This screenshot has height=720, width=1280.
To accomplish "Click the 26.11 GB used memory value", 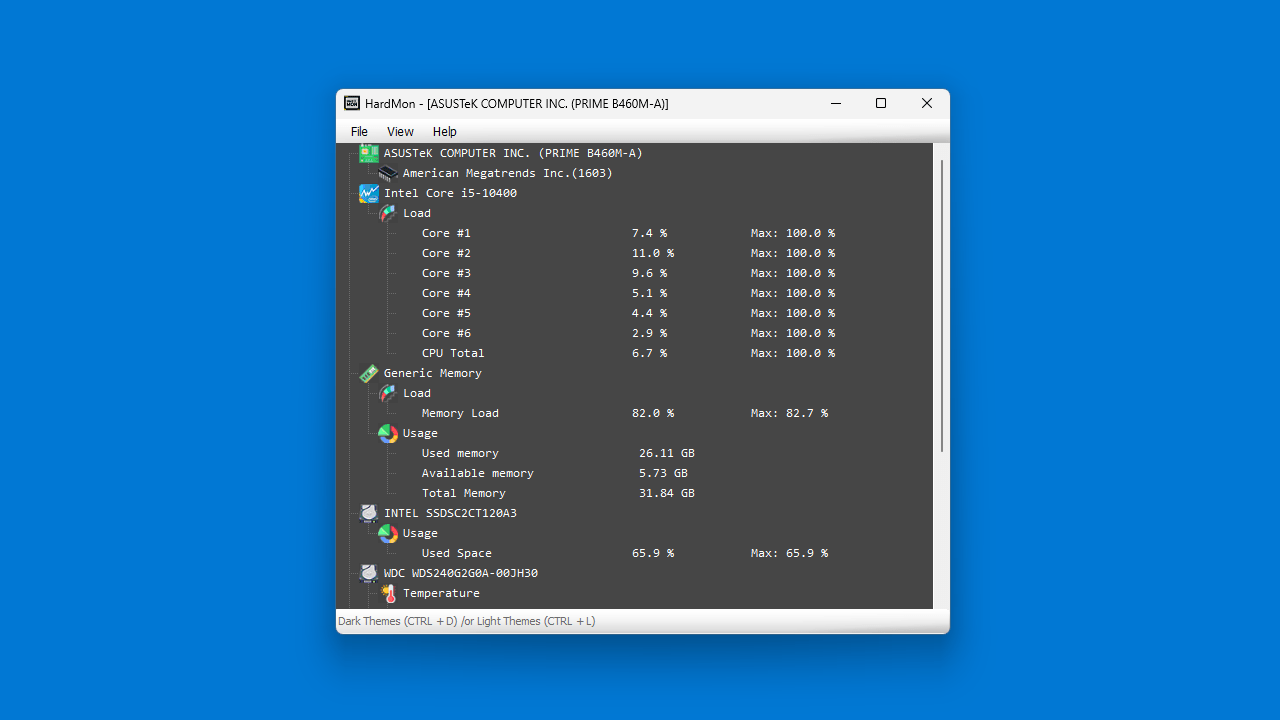I will pyautogui.click(x=667, y=453).
